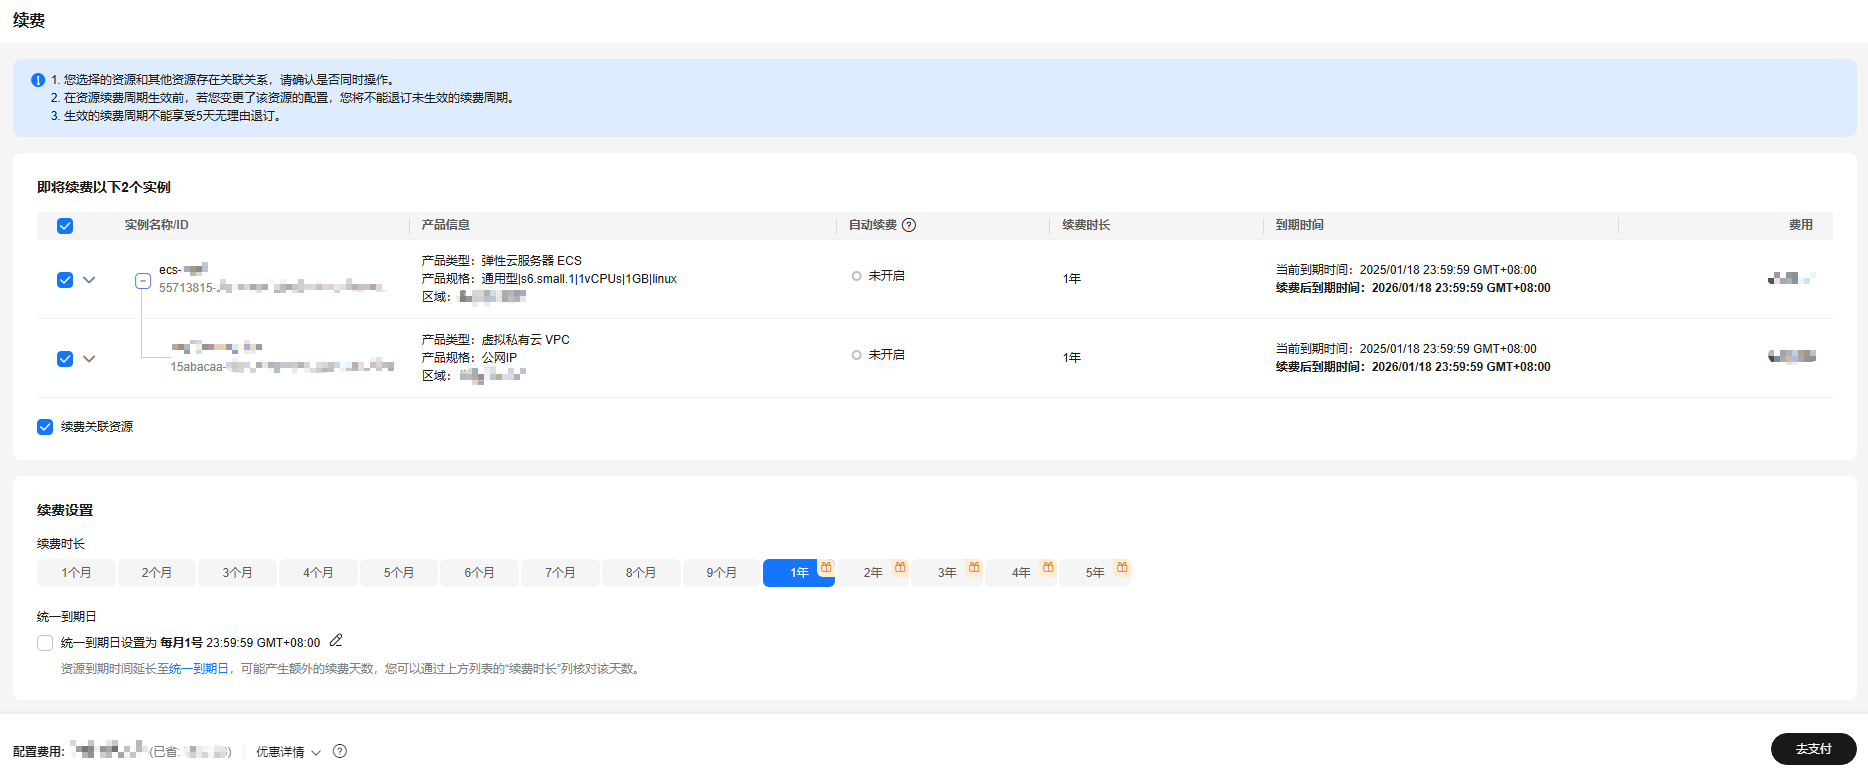
Task: Choose the 4年 renewal duration
Action: coord(1020,573)
